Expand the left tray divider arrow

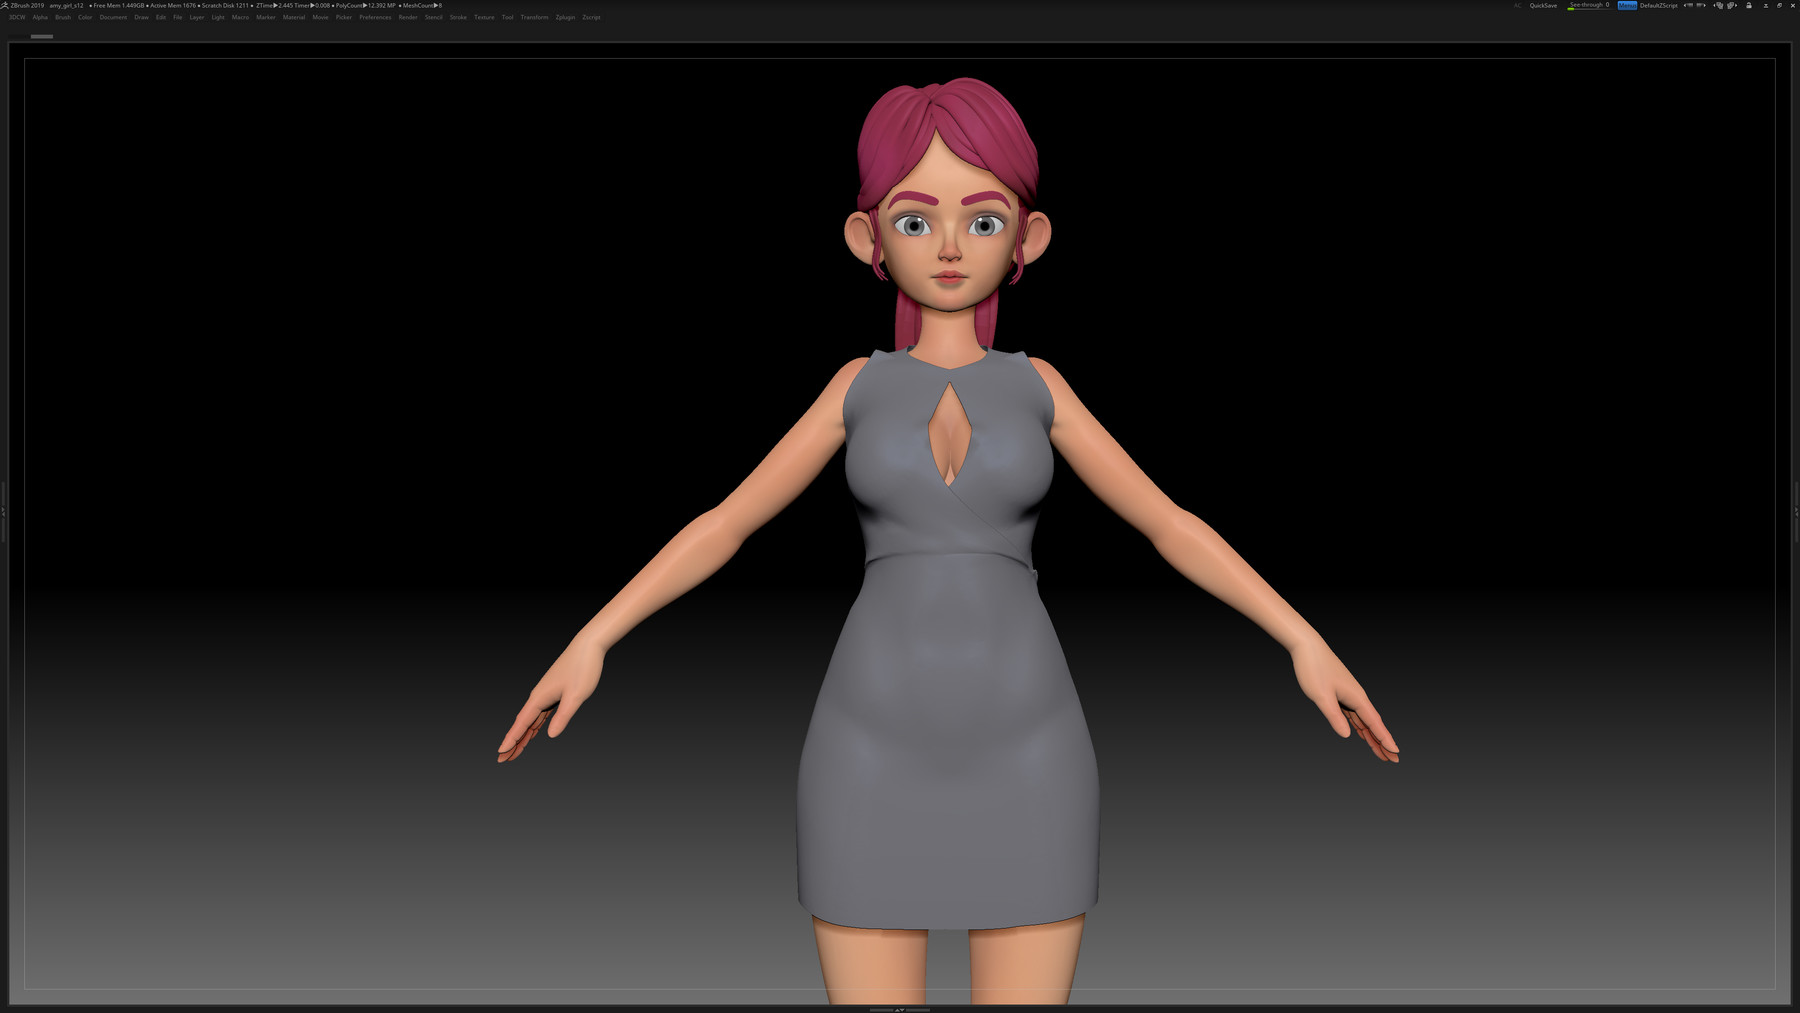pos(4,510)
